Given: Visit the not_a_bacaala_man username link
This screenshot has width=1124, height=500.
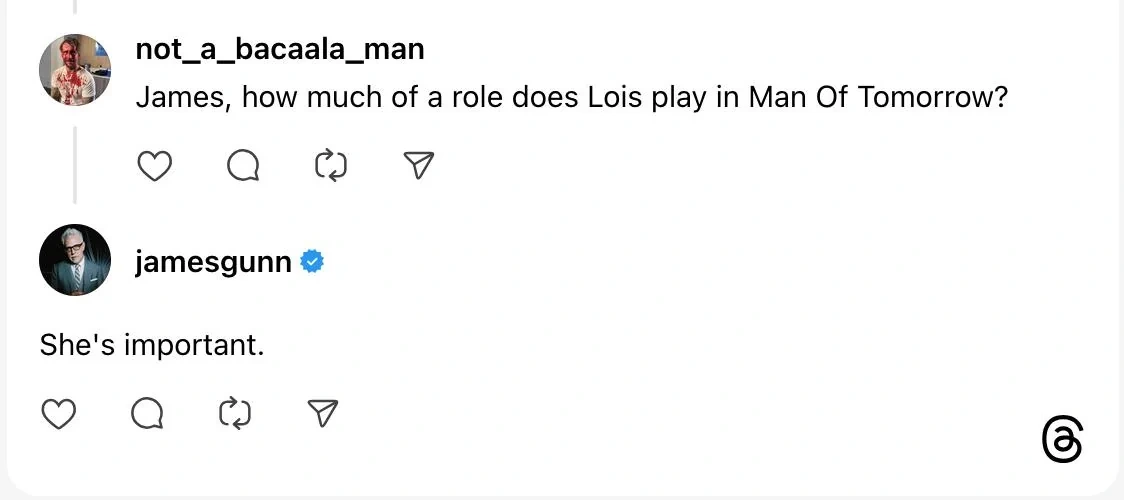Looking at the screenshot, I should 279,49.
